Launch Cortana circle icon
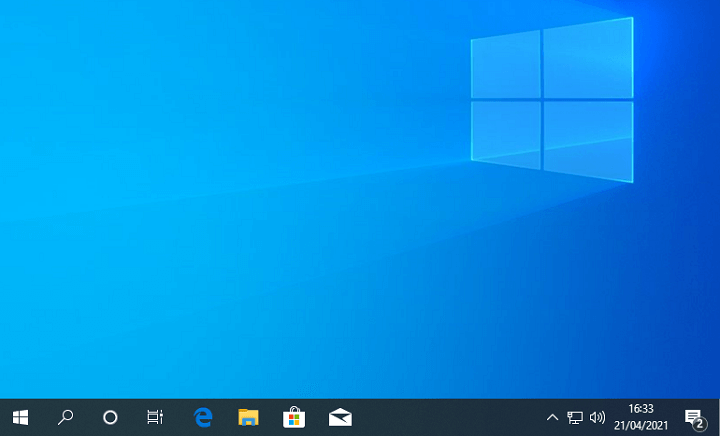Viewport: 720px width, 436px height. point(110,418)
